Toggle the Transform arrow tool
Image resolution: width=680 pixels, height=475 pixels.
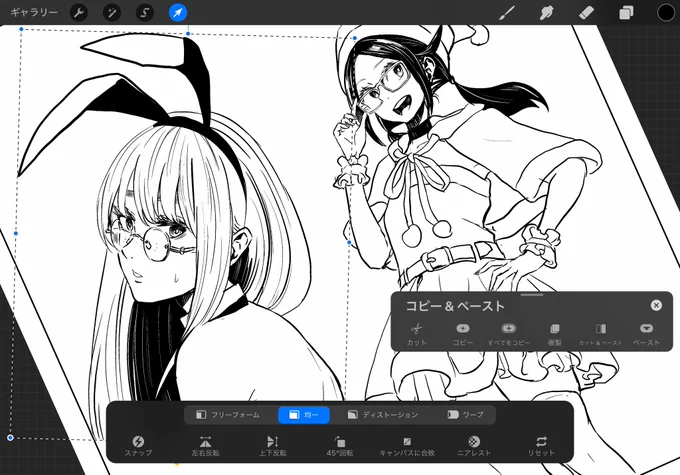[178, 13]
